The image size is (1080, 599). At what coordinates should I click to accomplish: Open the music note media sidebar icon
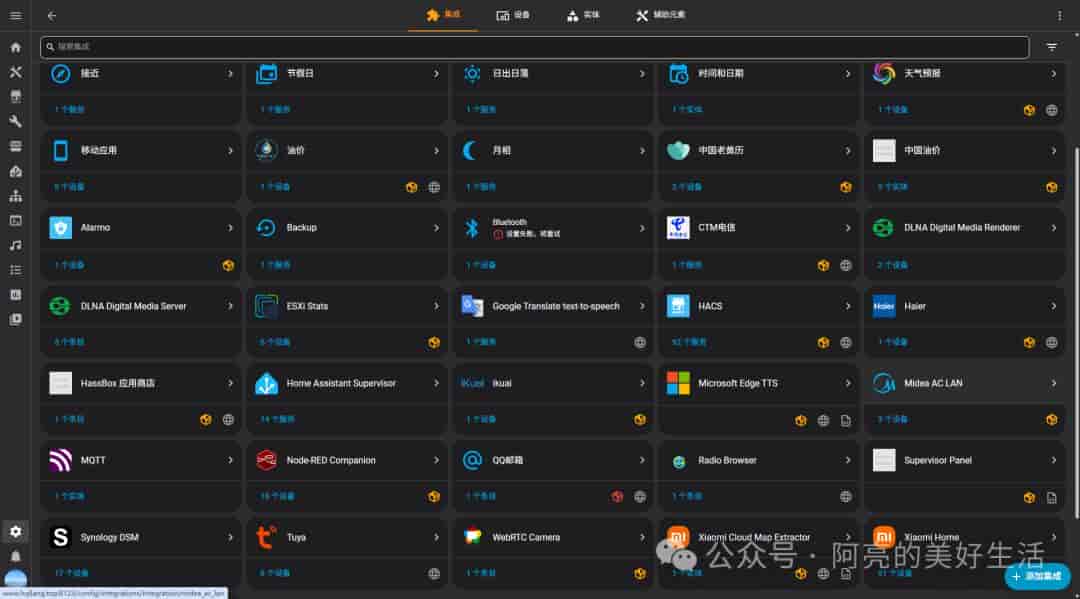15,245
